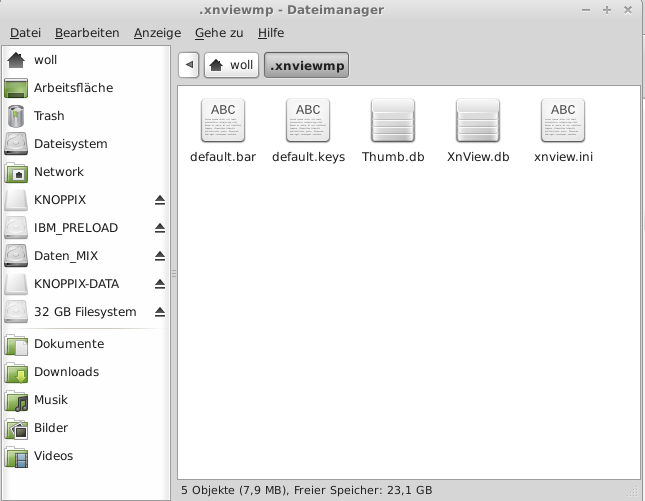Click the sidebar pane separator handle

[x=174, y=273]
